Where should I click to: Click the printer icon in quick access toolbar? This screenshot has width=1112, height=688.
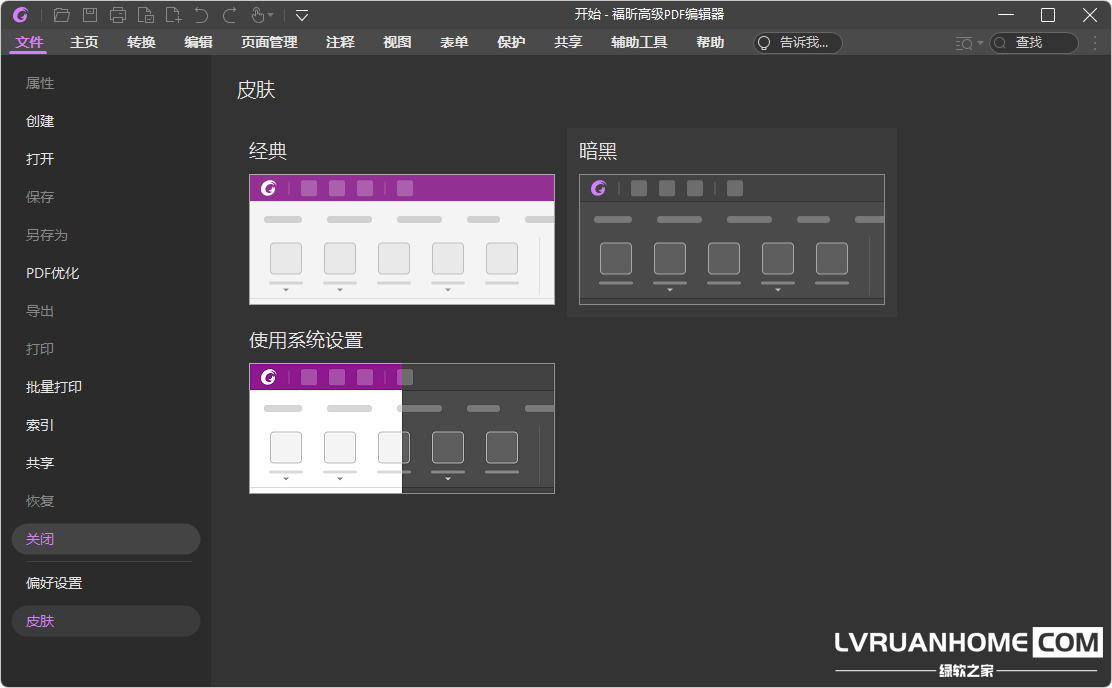coord(118,15)
